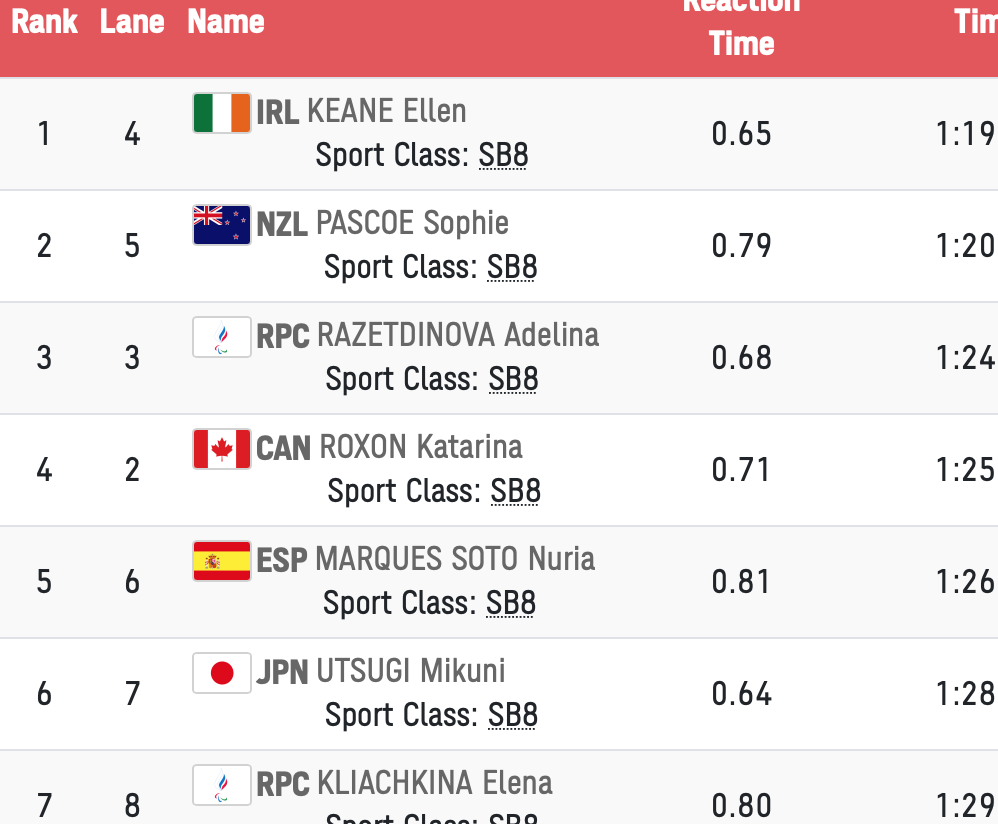Open athlete KEANE Ellen's profile

[386, 111]
